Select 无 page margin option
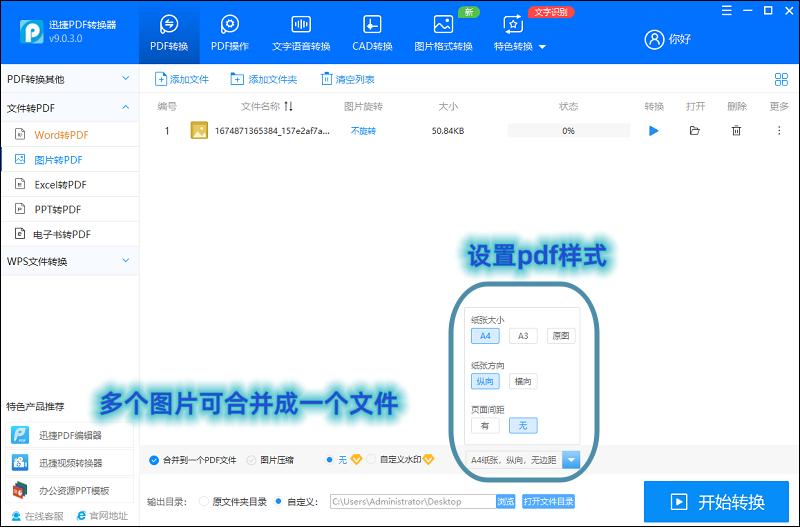800x528 pixels. point(523,425)
